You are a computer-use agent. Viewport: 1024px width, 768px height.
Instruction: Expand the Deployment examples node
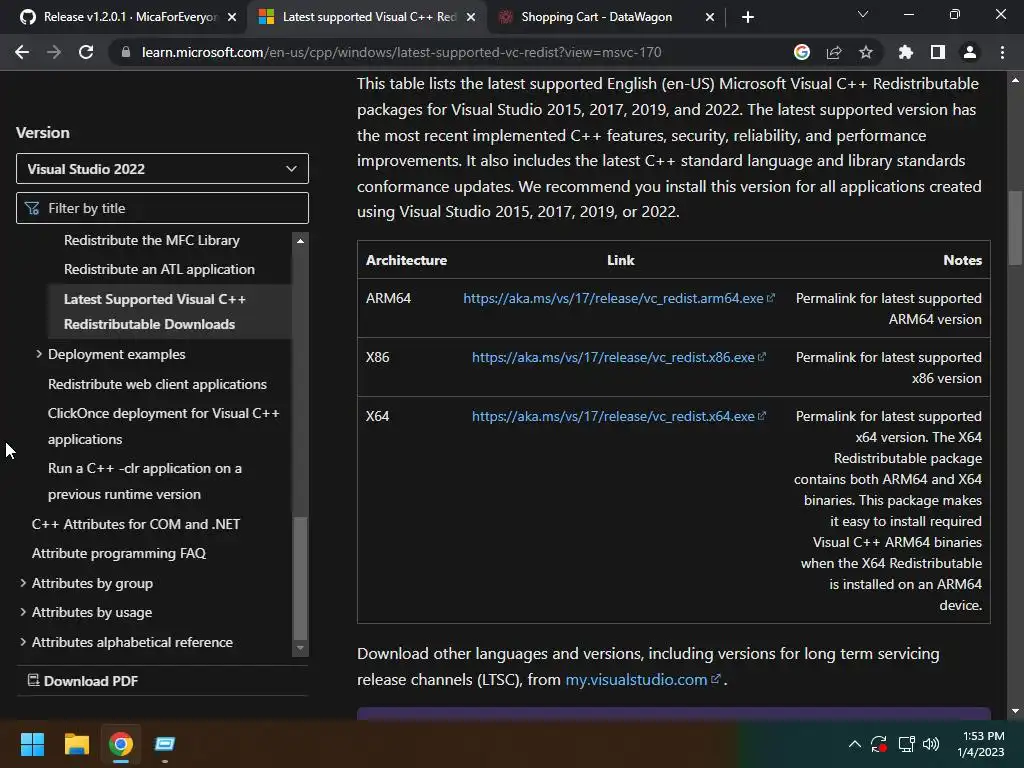(39, 354)
